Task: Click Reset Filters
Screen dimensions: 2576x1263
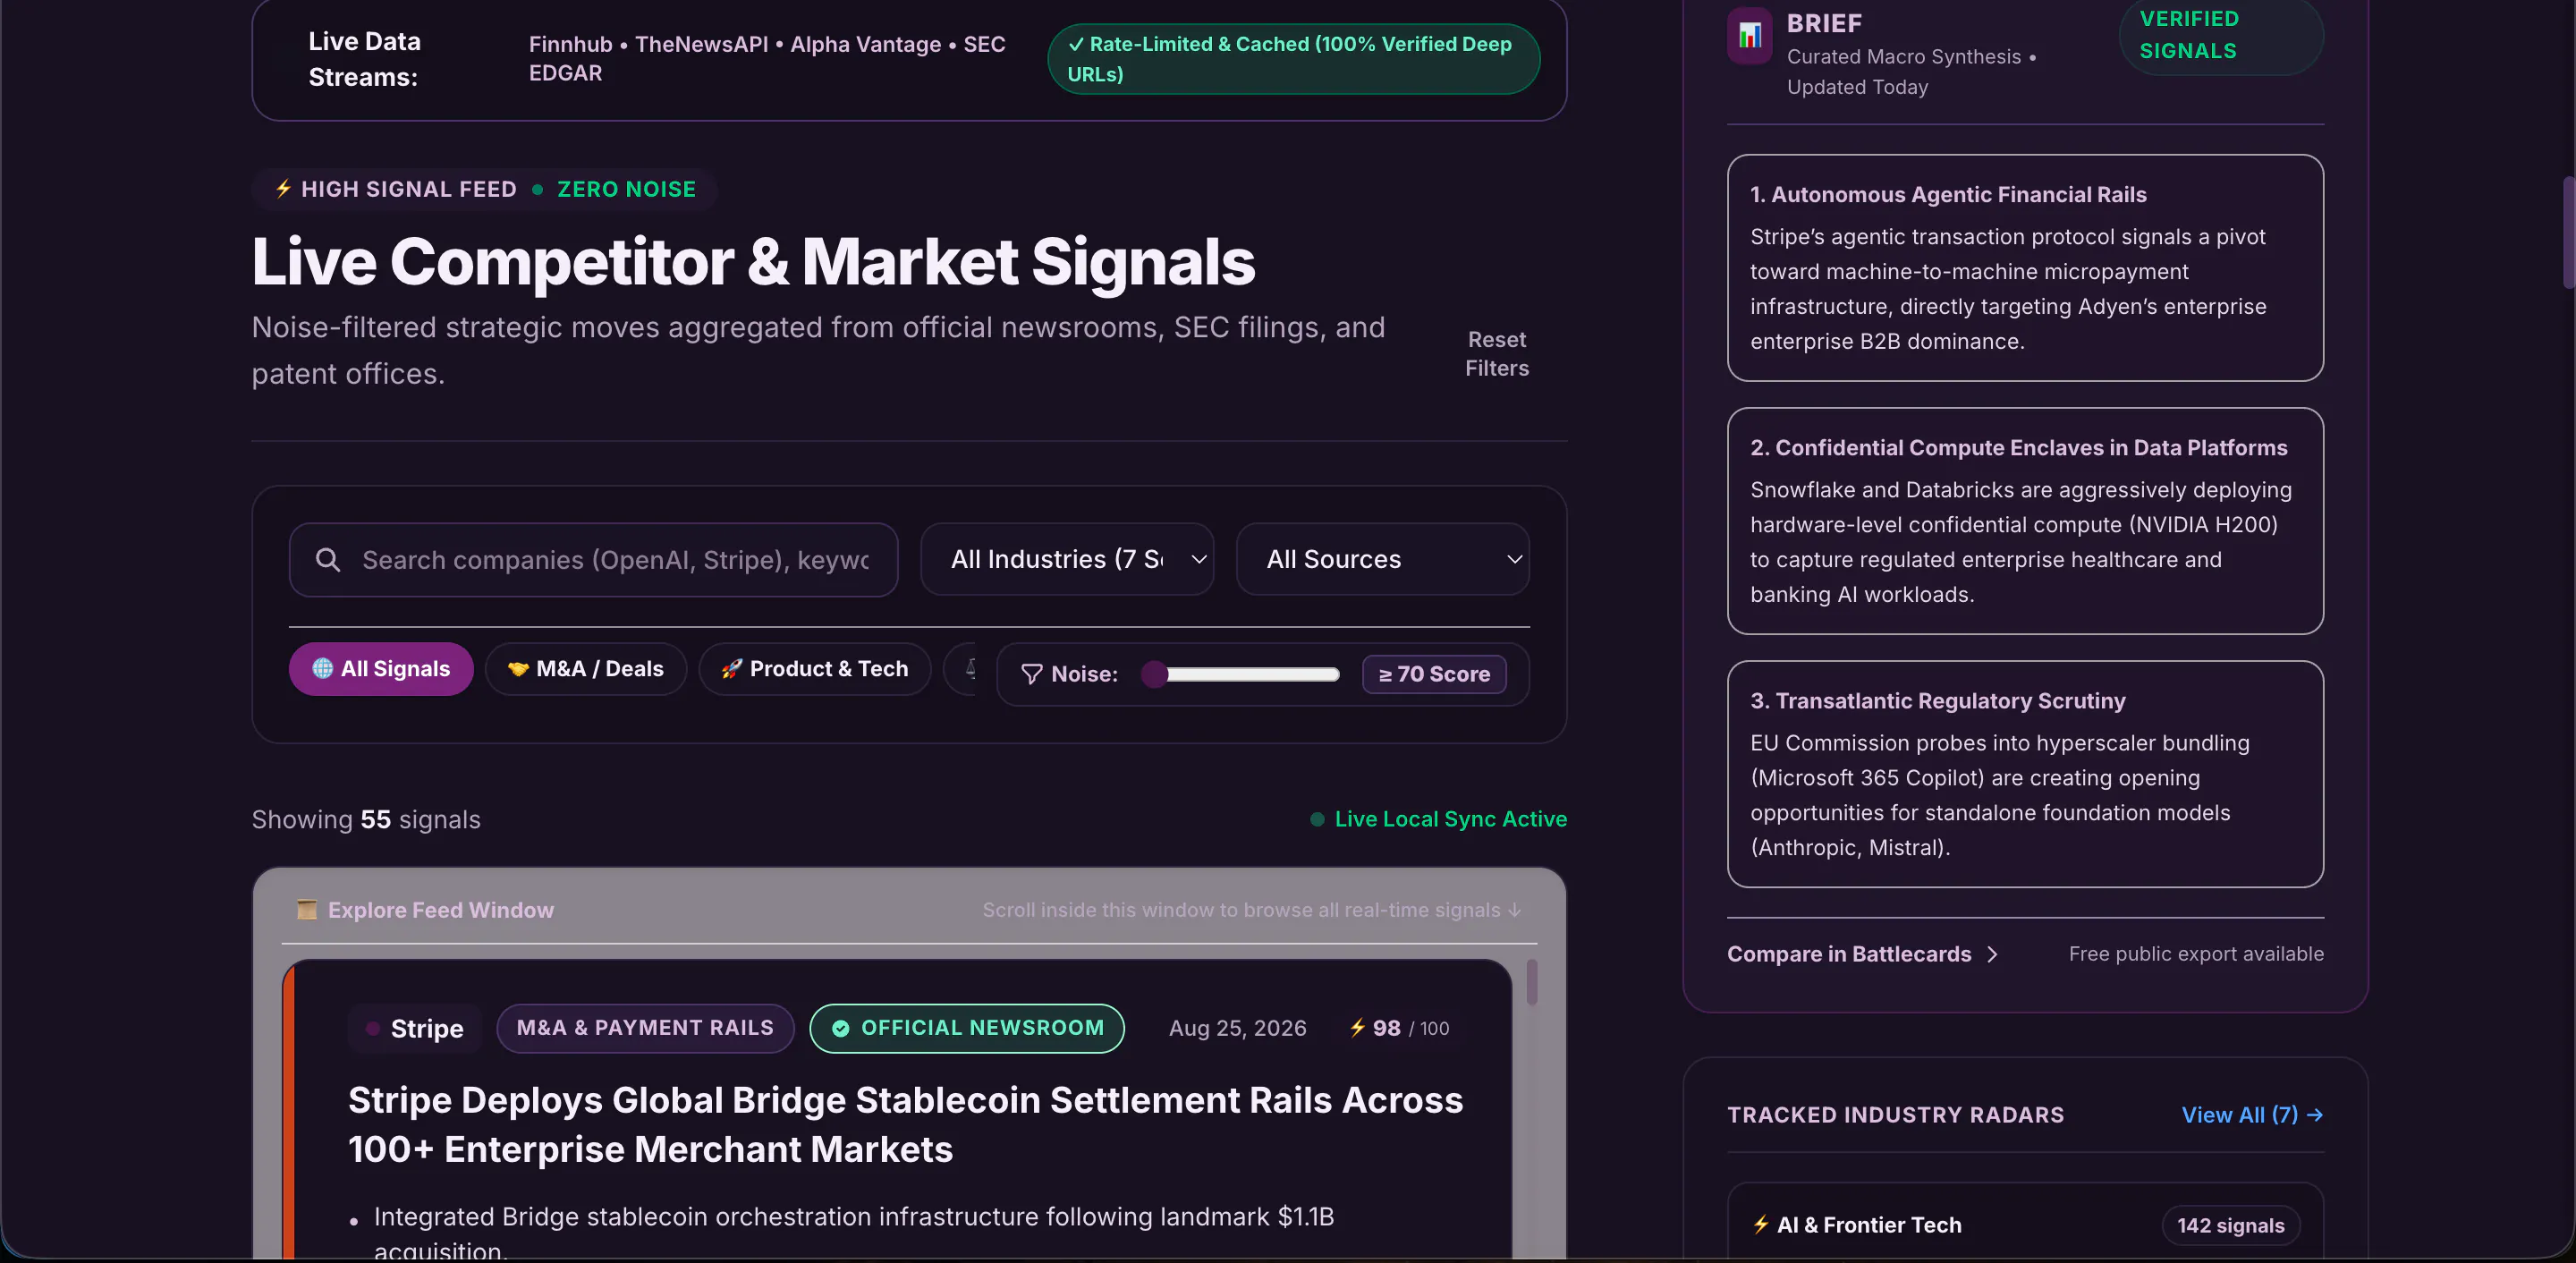Action: click(1497, 354)
